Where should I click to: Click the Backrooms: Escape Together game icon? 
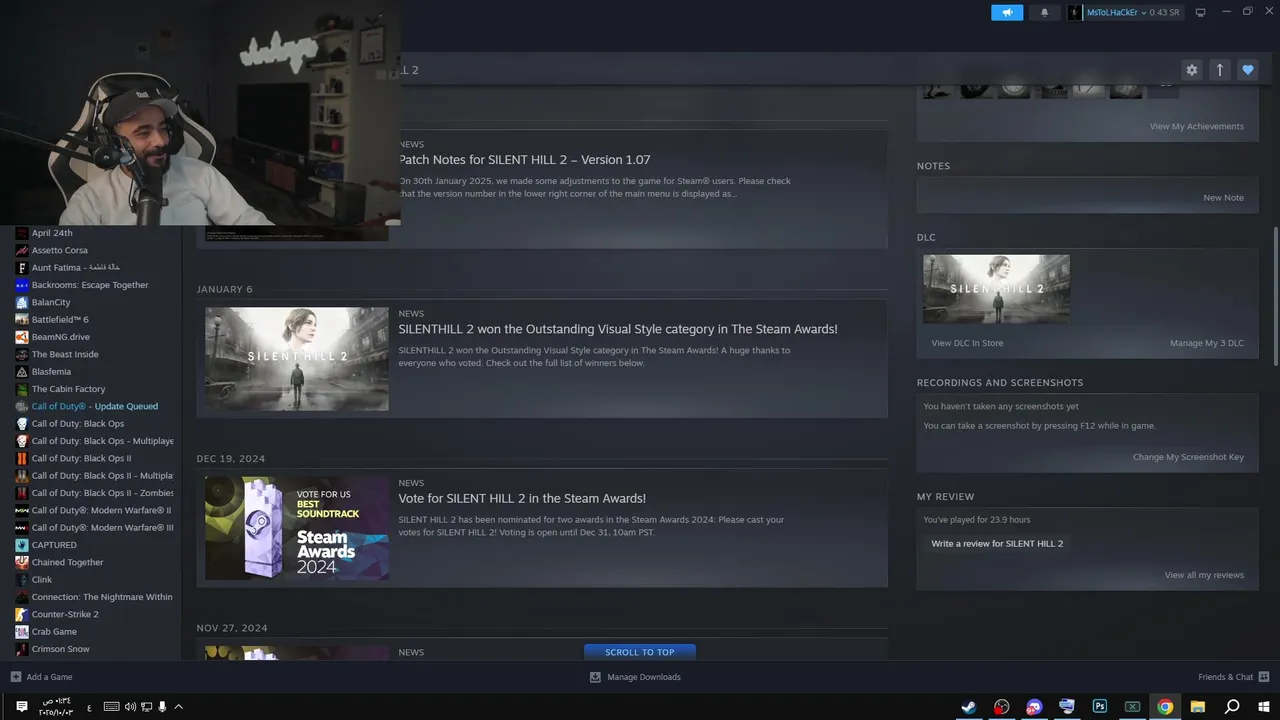[x=22, y=285]
